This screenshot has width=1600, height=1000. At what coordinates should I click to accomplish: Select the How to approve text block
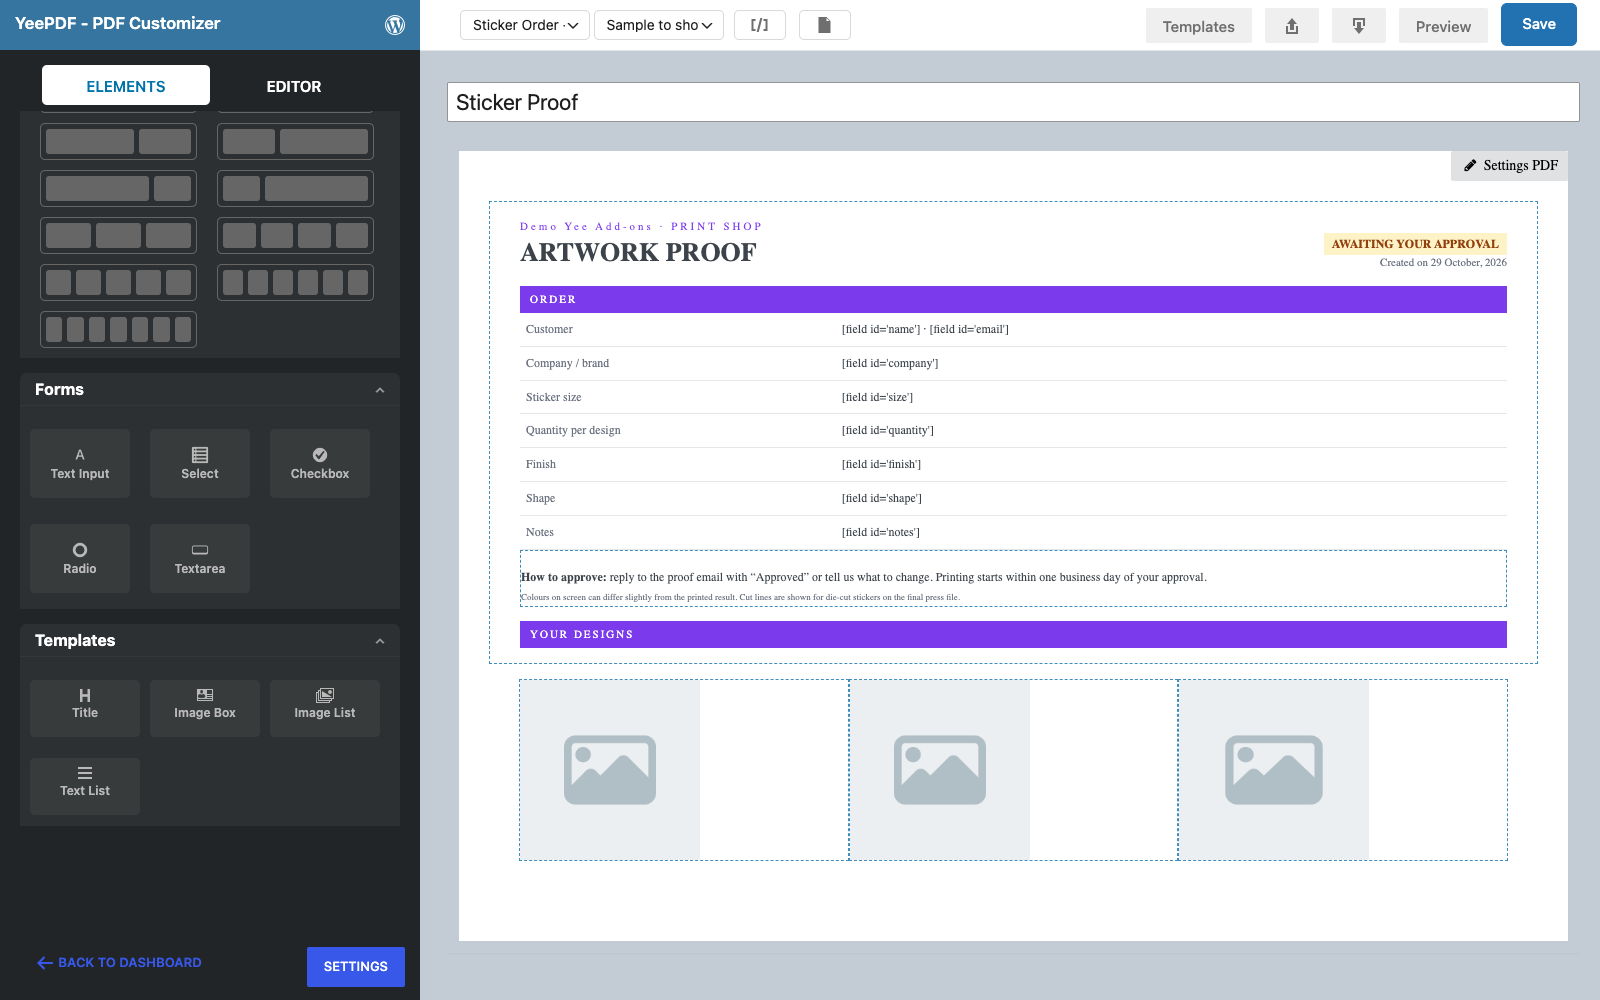pyautogui.click(x=1013, y=578)
